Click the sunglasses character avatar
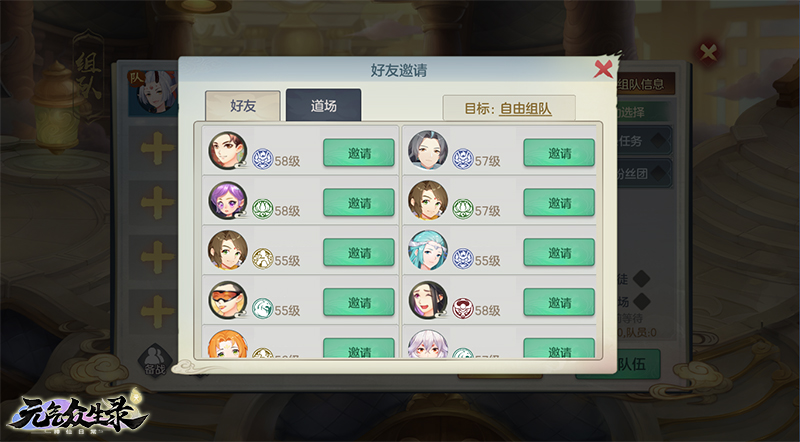Viewport: 800px width, 442px height. click(x=228, y=300)
